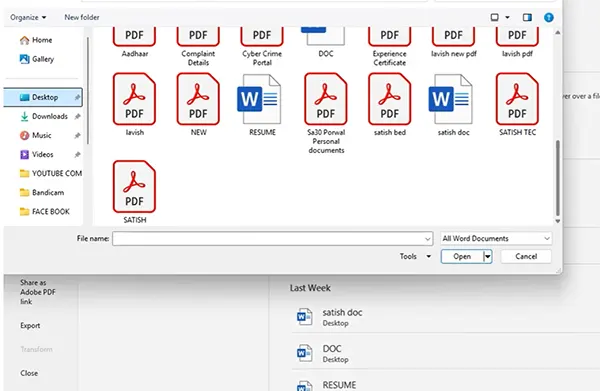Viewport: 600px width, 391px height.
Task: Select the NEW PDF file icon
Action: pyautogui.click(x=198, y=99)
